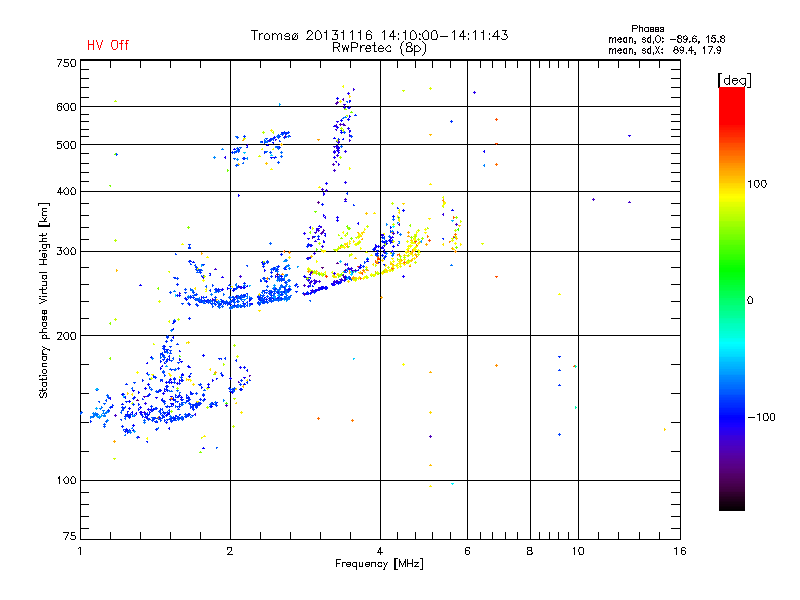Click the y-axis tick label '400'
Image resolution: width=800 pixels, height=600 pixels.
click(66, 192)
